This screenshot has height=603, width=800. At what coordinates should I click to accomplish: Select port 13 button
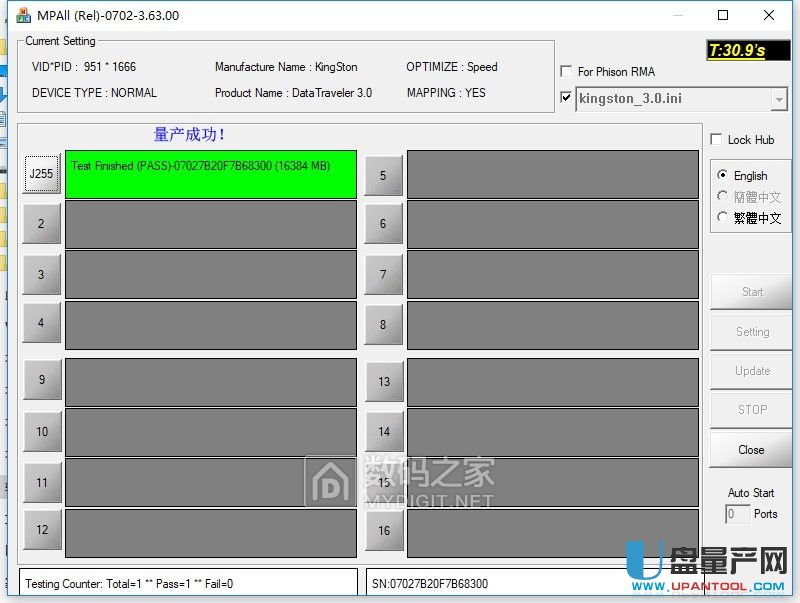[x=384, y=381]
